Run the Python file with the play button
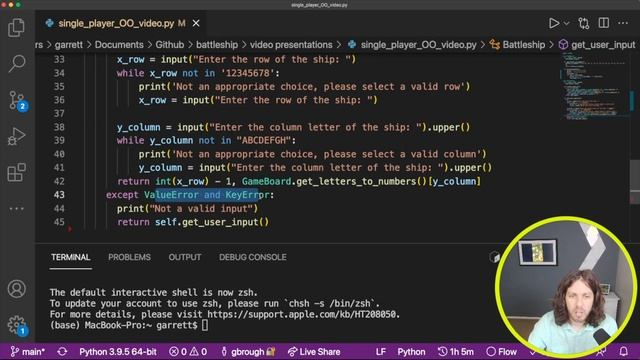The height and width of the screenshot is (360, 640). (553, 23)
